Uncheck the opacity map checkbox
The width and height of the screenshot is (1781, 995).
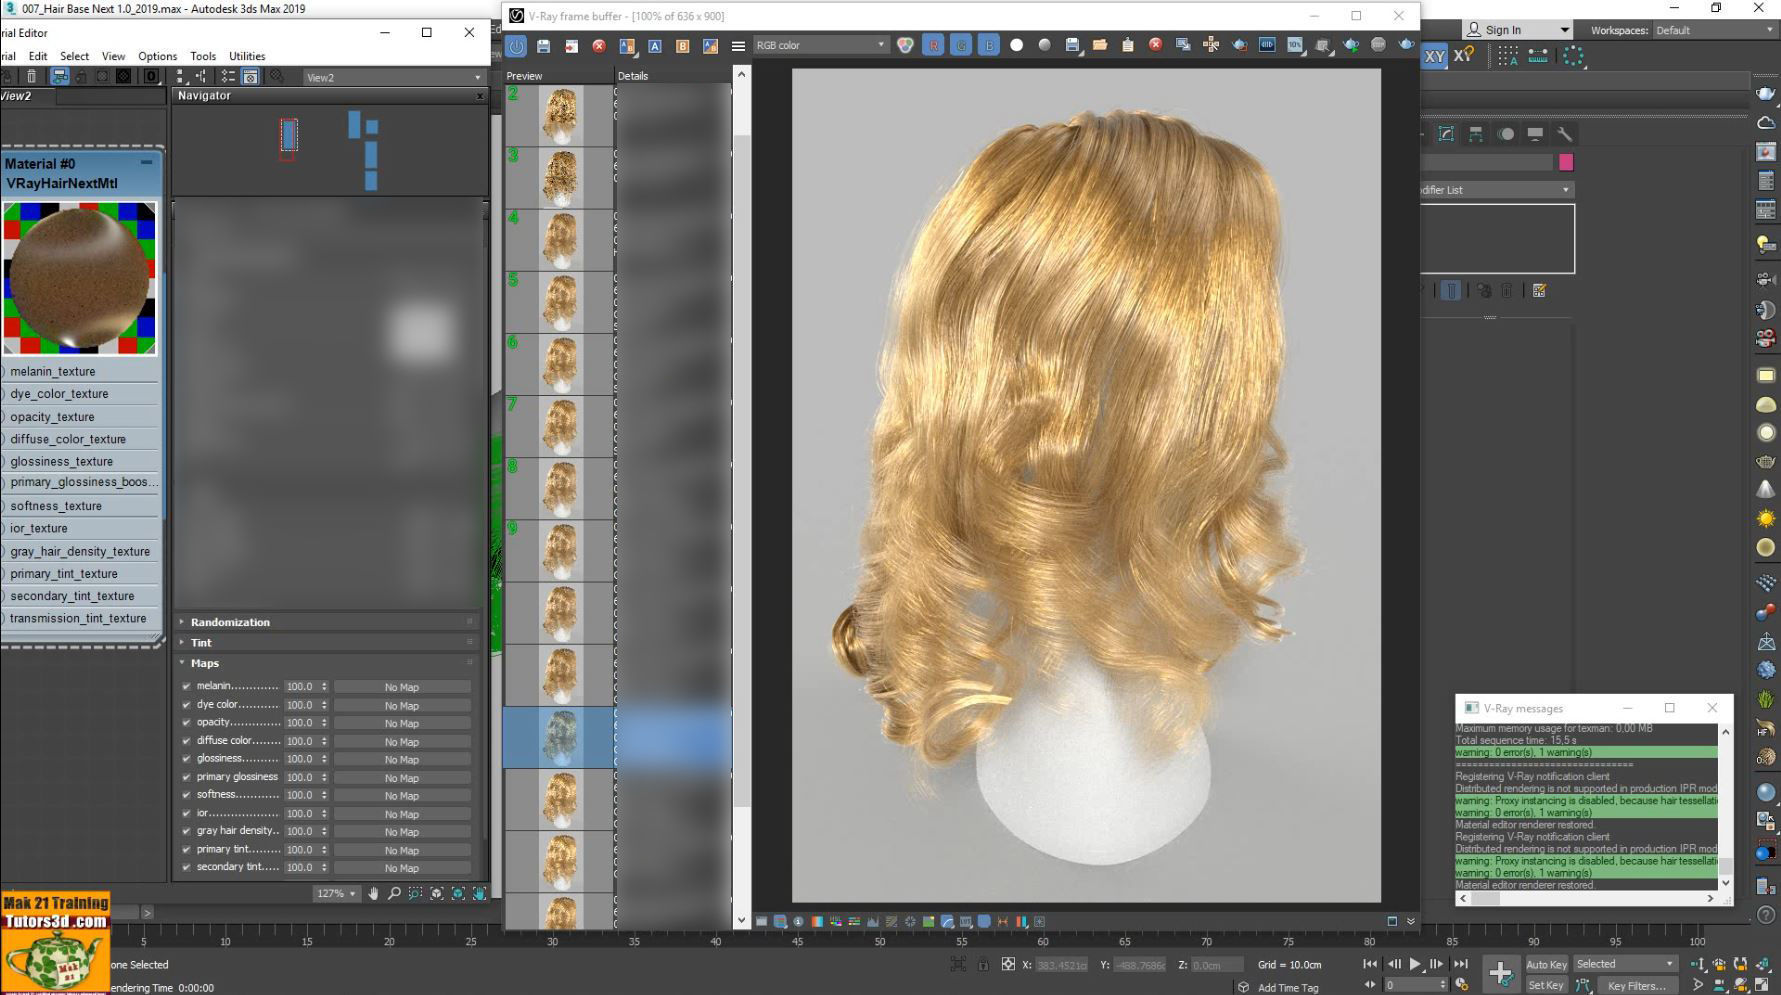point(186,723)
